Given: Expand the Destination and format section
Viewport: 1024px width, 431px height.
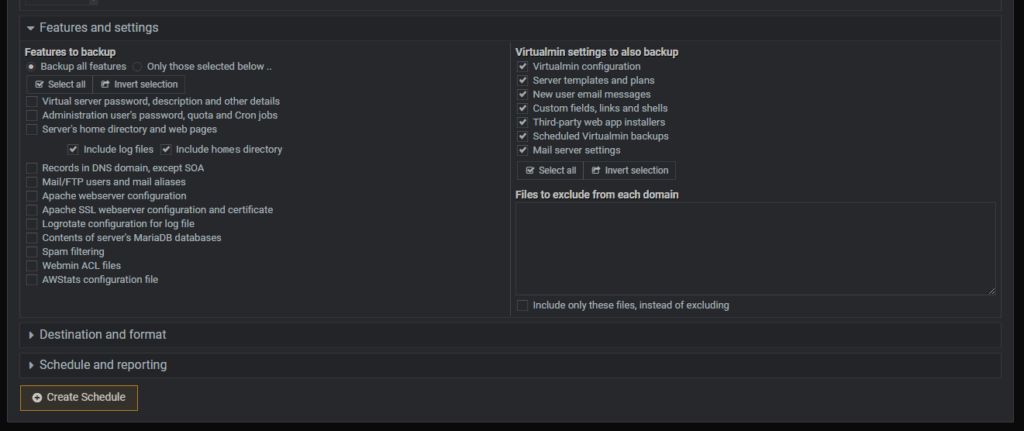Looking at the screenshot, I should (x=102, y=334).
